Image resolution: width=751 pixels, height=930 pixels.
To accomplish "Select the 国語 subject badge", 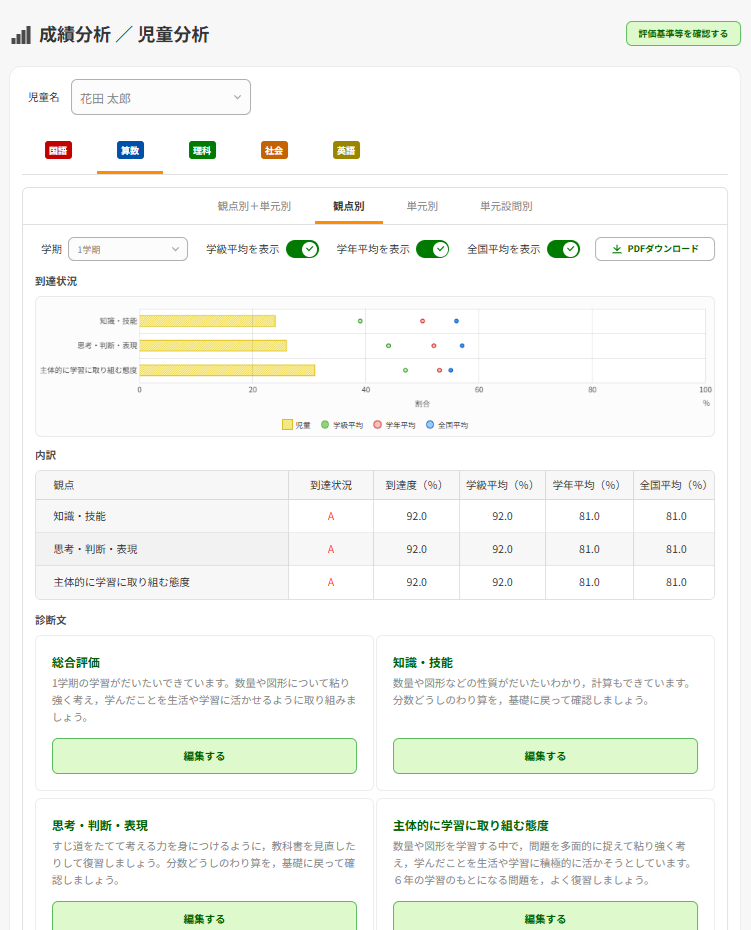I will tap(58, 150).
